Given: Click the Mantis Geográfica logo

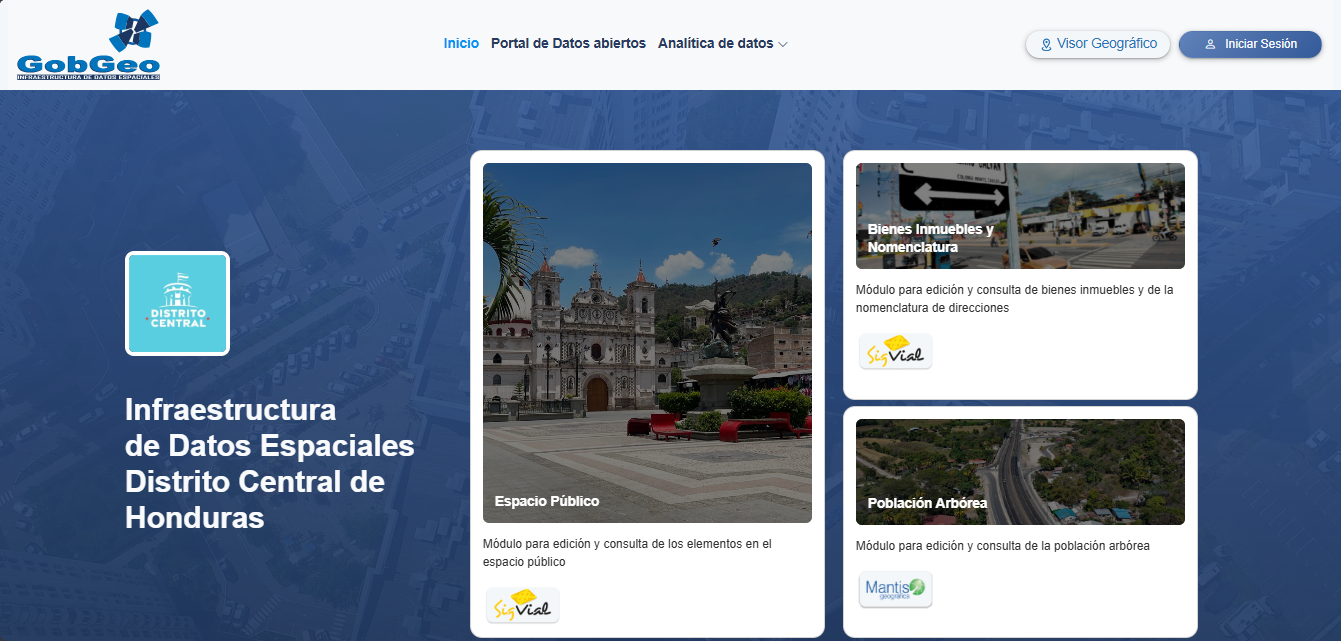Looking at the screenshot, I should (895, 589).
